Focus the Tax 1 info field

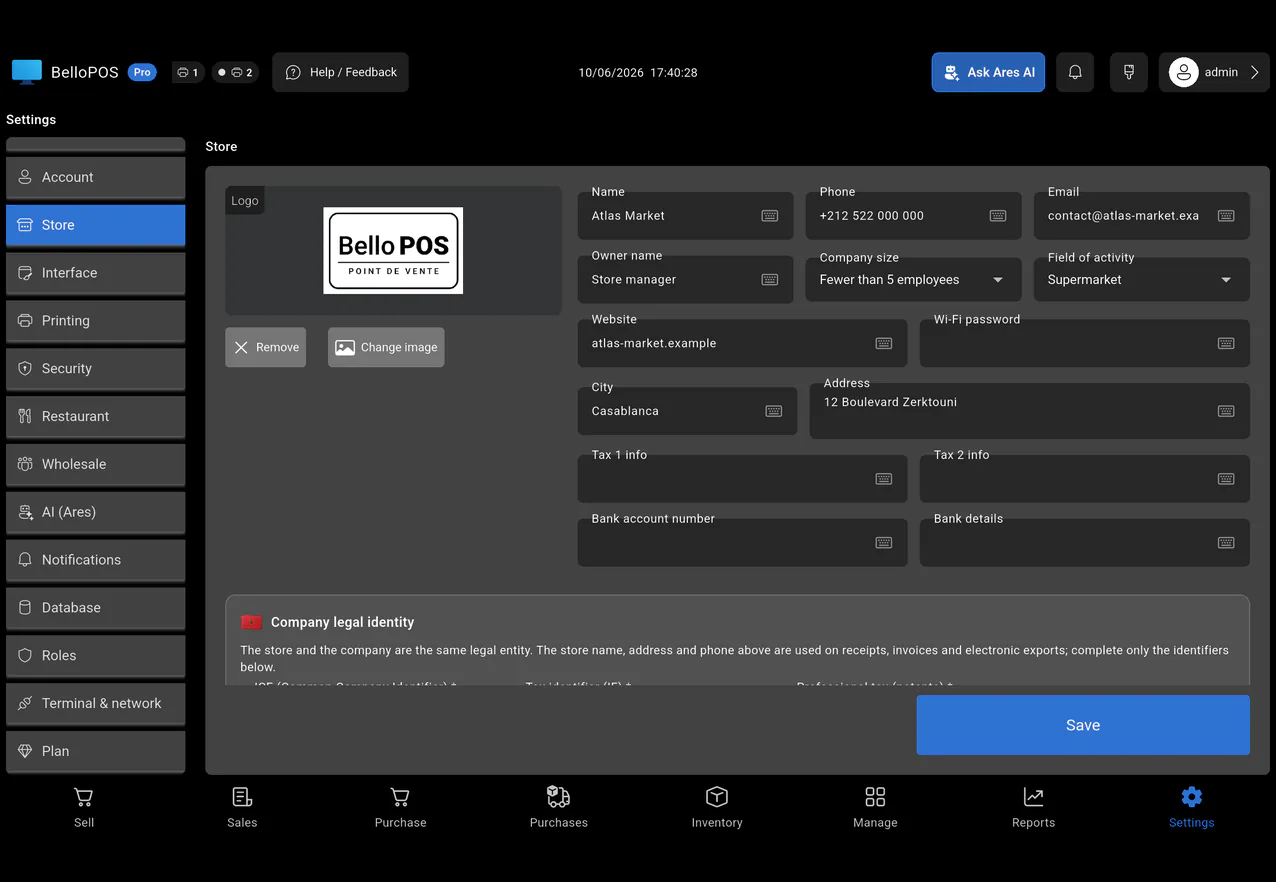point(743,479)
